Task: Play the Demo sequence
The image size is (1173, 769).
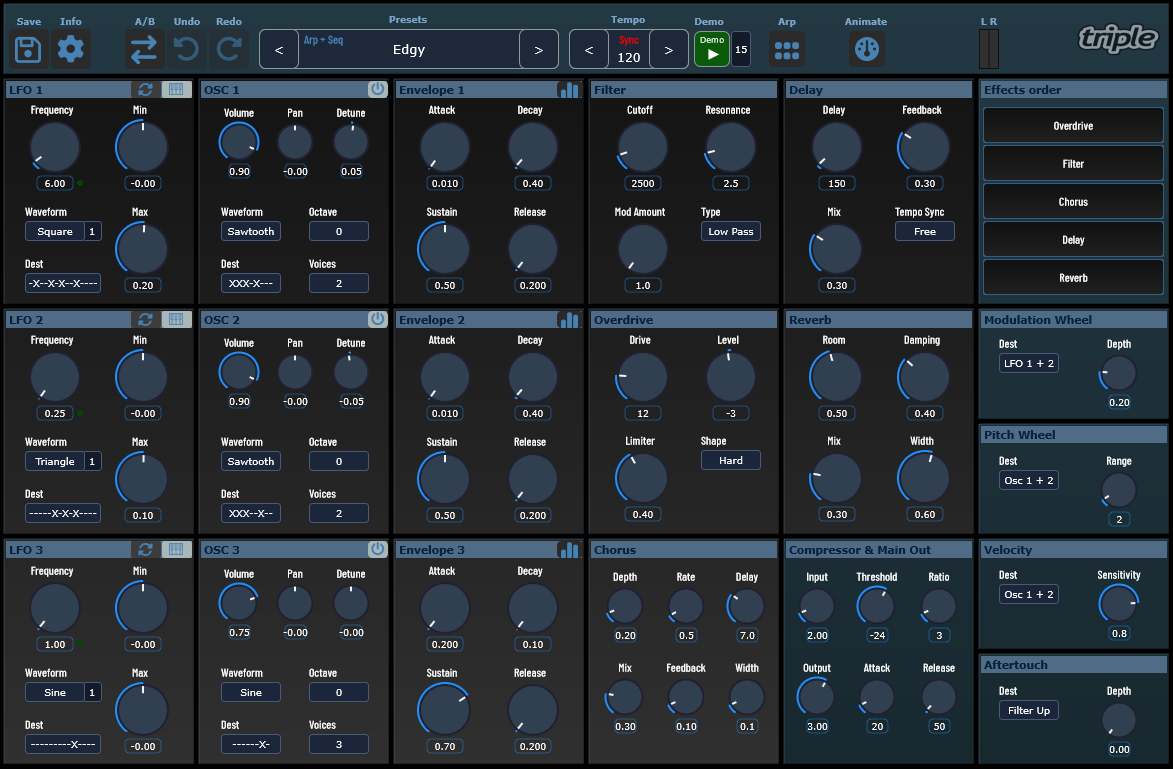Action: click(x=712, y=47)
